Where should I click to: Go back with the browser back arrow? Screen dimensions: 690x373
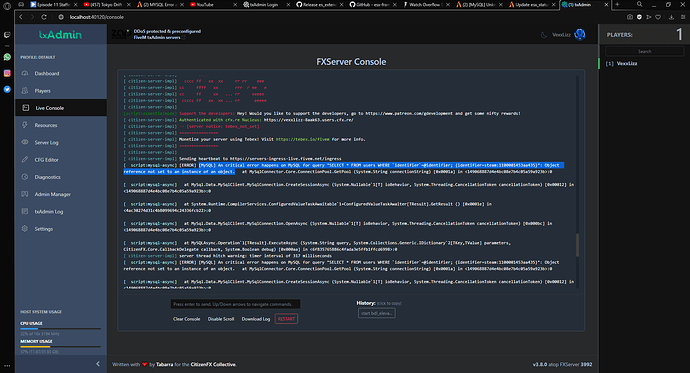(21, 17)
